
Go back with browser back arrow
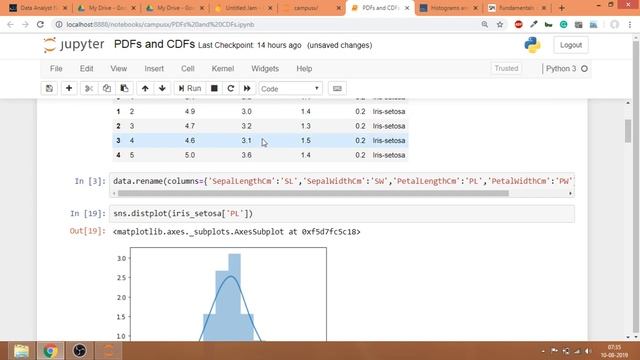pos(10,24)
